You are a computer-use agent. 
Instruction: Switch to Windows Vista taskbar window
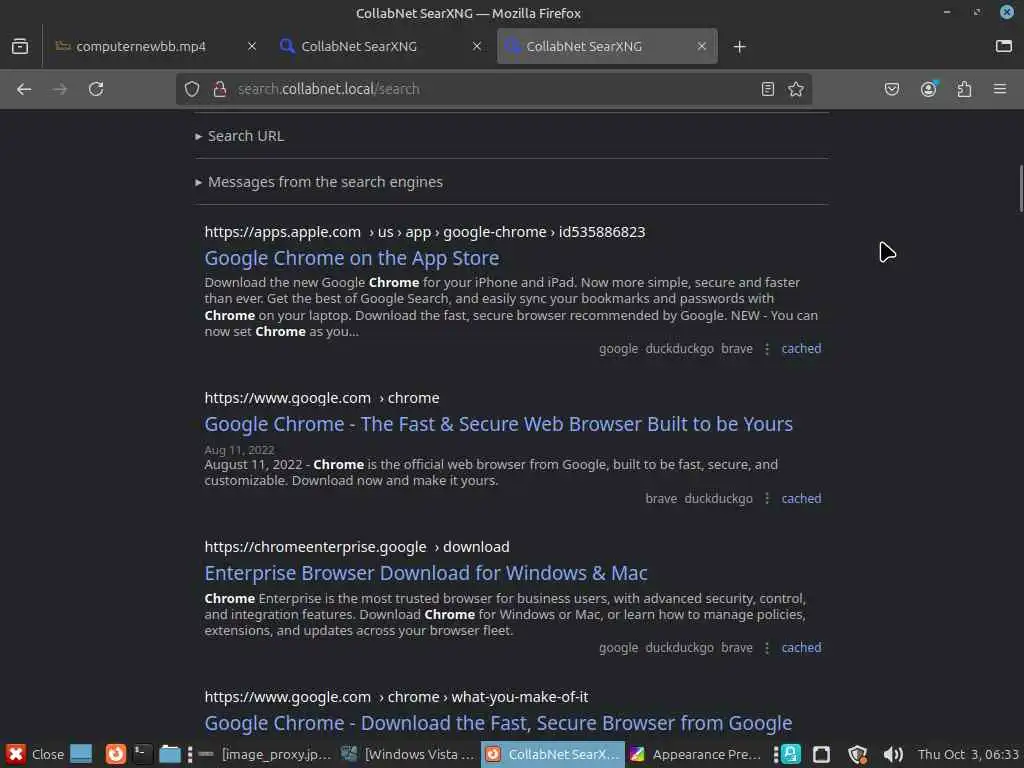(409, 754)
